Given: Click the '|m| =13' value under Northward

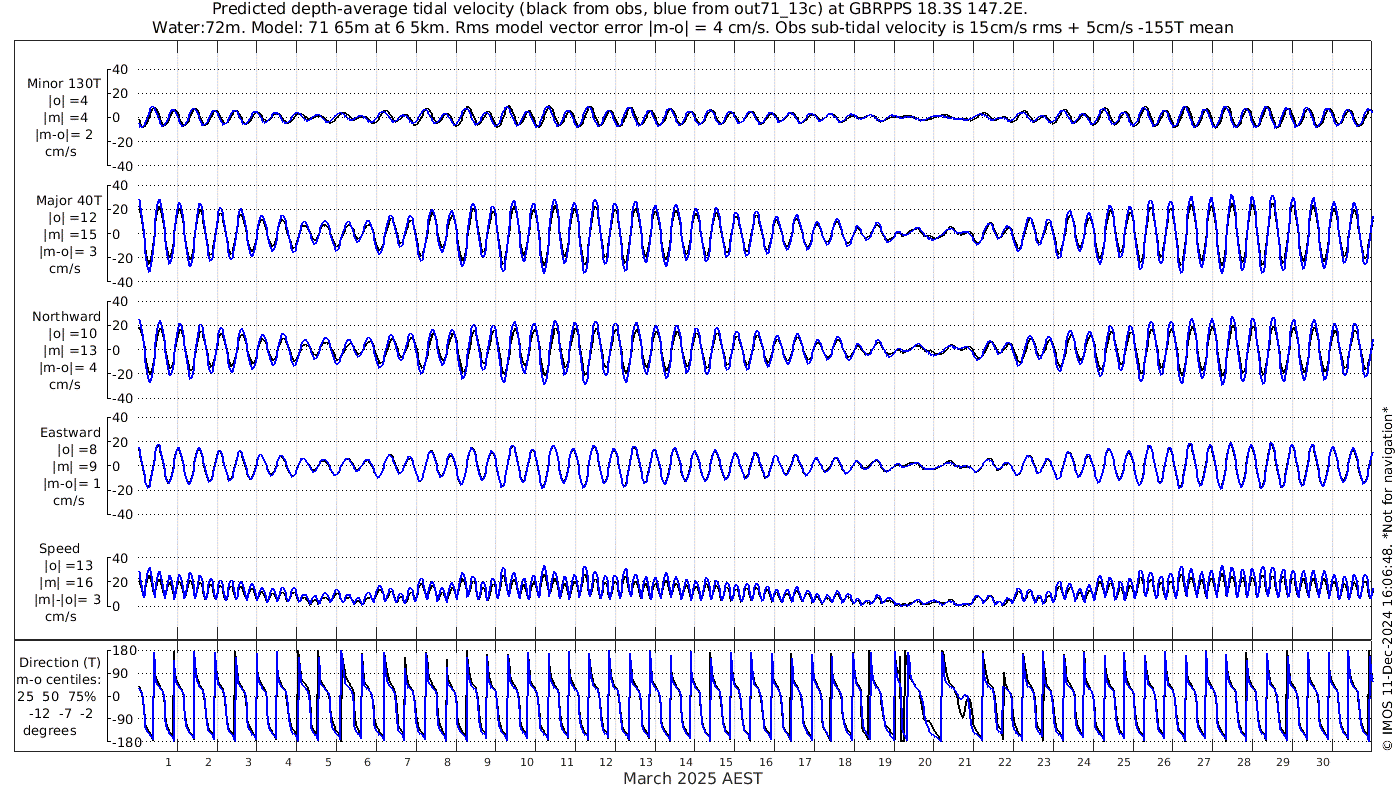Looking at the screenshot, I should [x=70, y=350].
